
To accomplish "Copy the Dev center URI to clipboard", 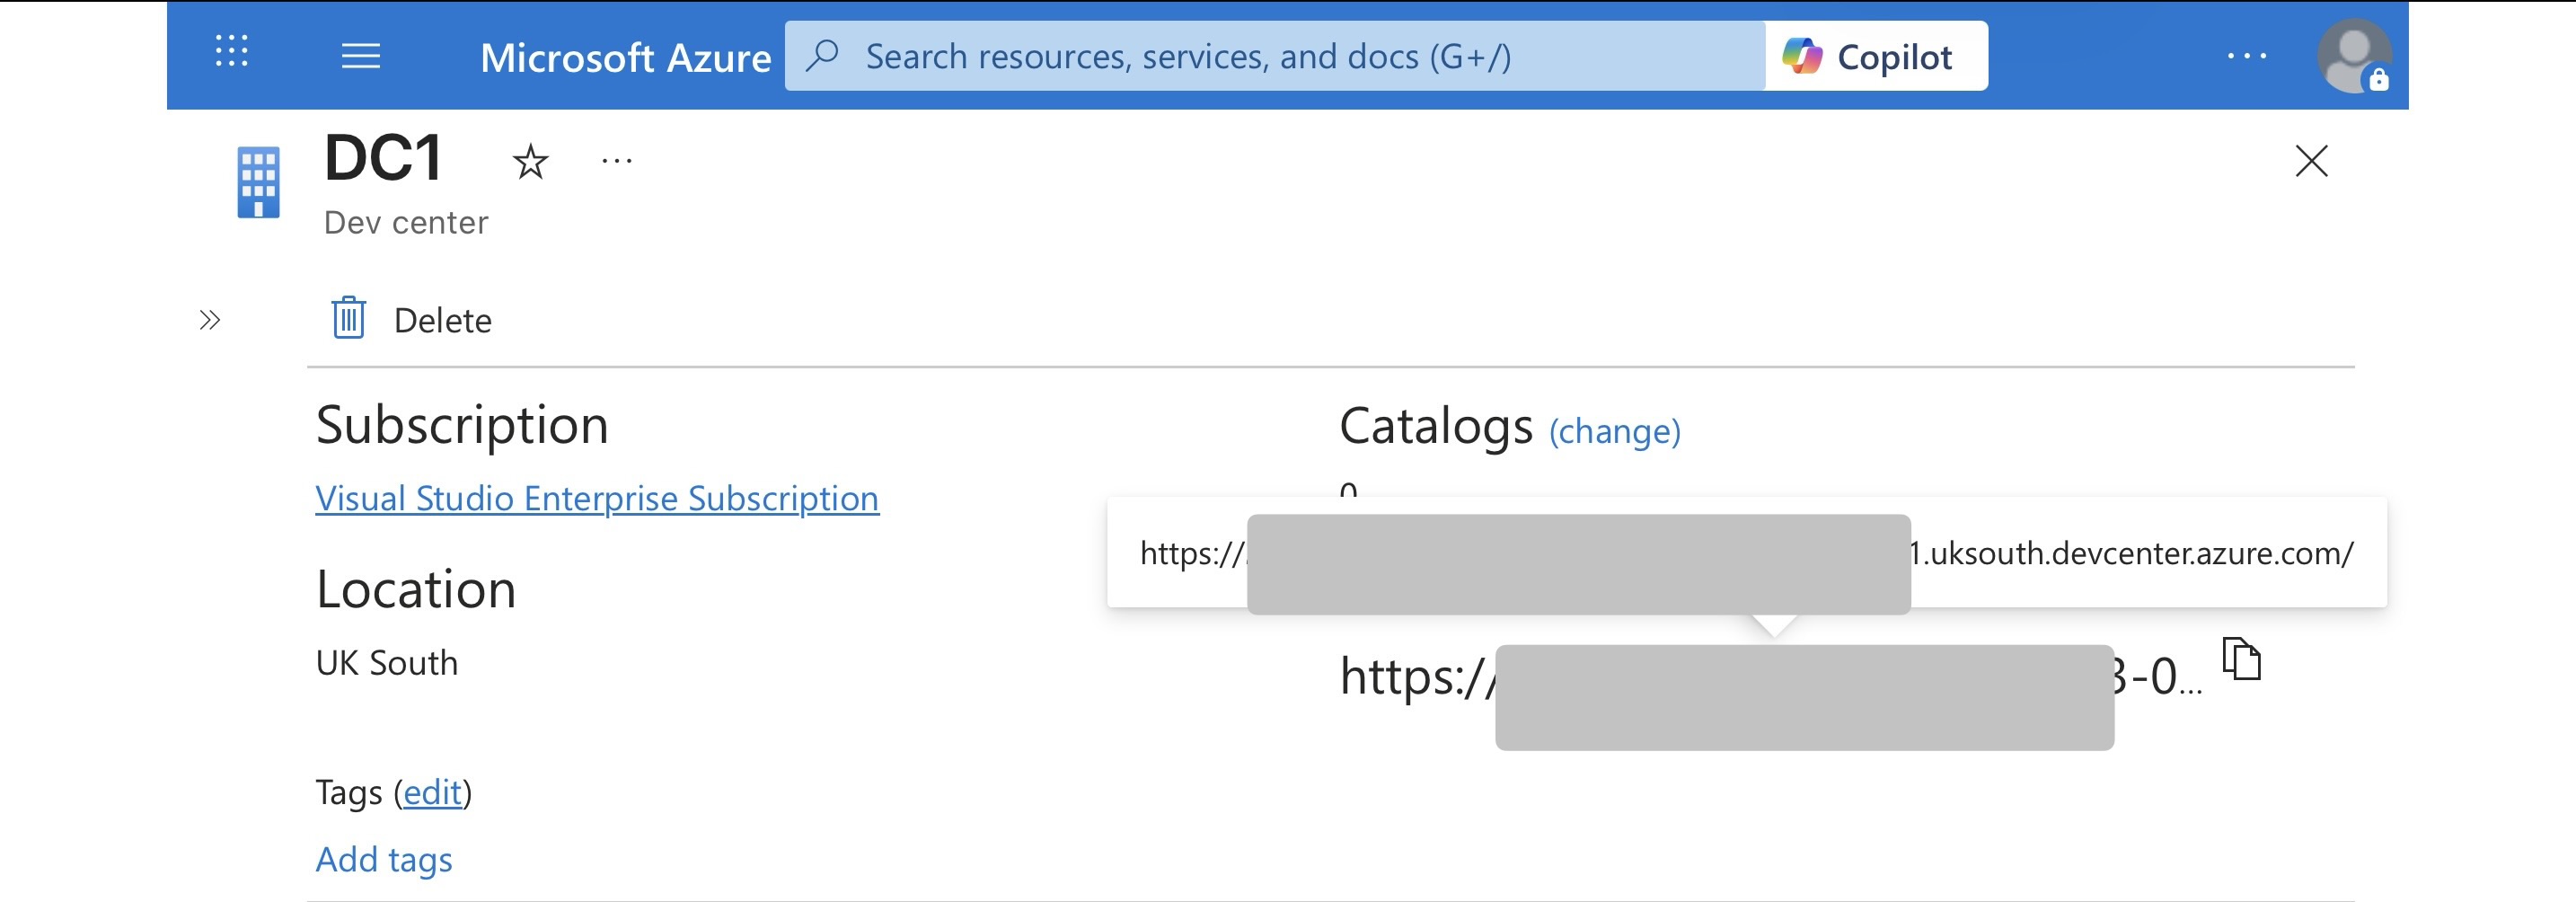I will pos(2241,659).
